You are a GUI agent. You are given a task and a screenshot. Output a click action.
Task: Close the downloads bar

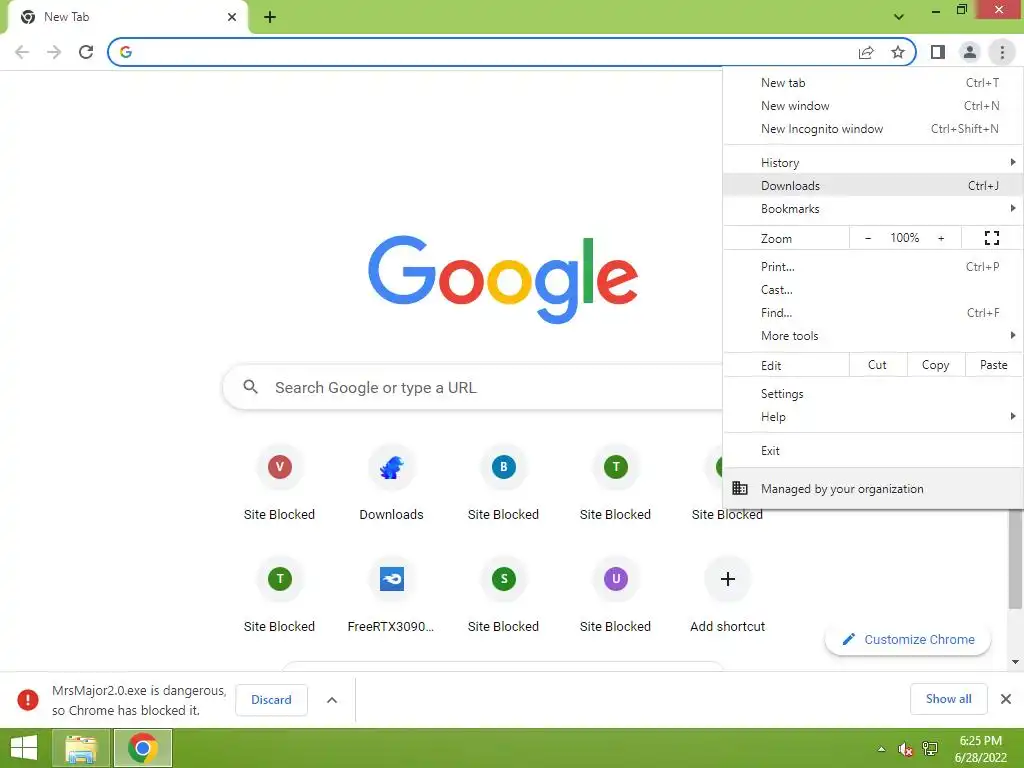pyautogui.click(x=1006, y=699)
